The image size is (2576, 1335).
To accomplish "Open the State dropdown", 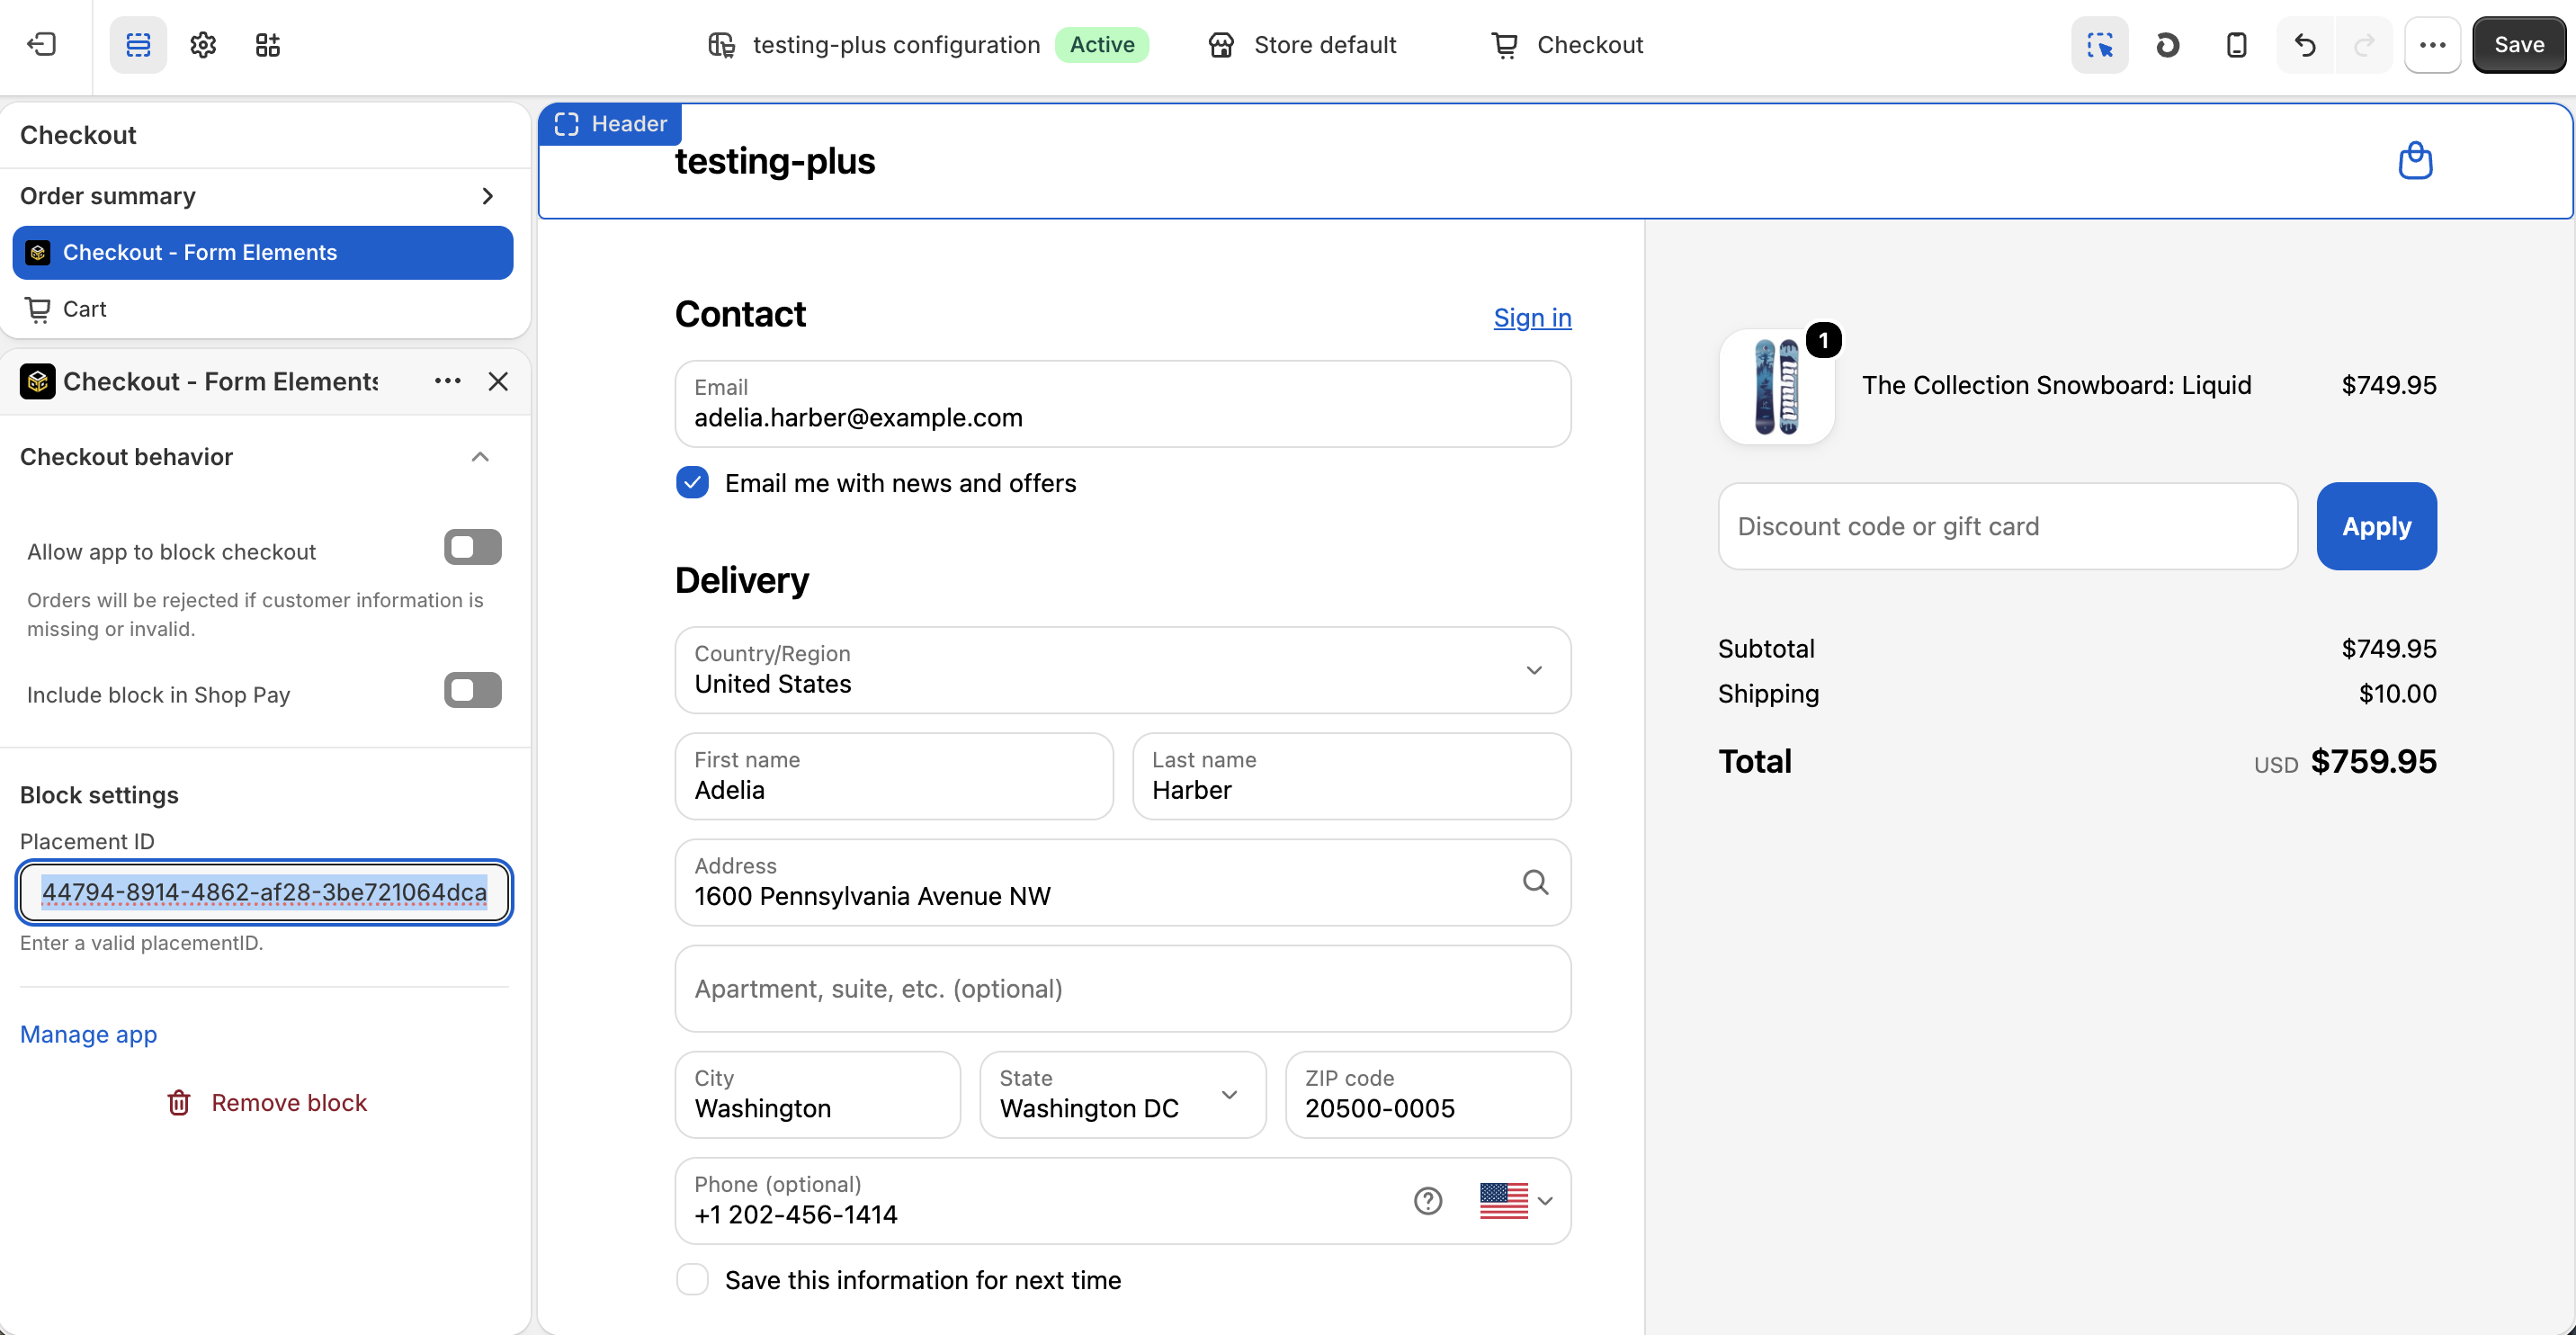I will 1122,1094.
